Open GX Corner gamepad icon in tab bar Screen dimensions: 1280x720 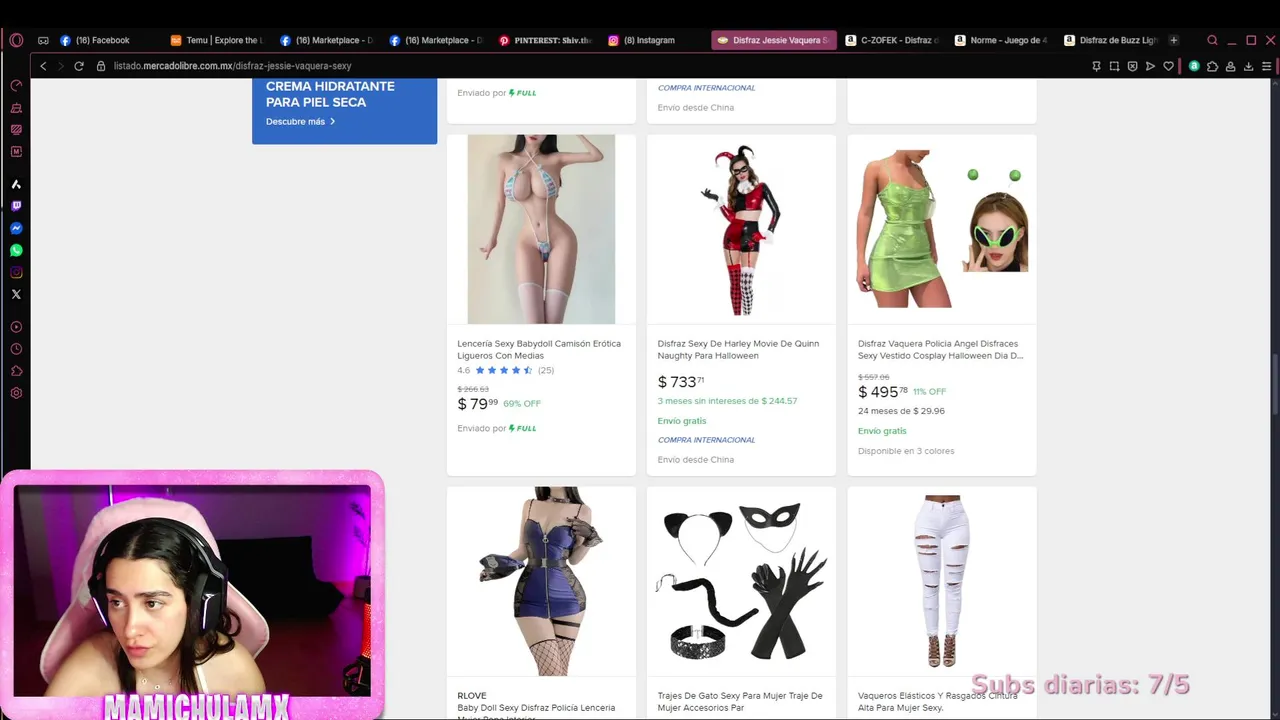(x=43, y=40)
